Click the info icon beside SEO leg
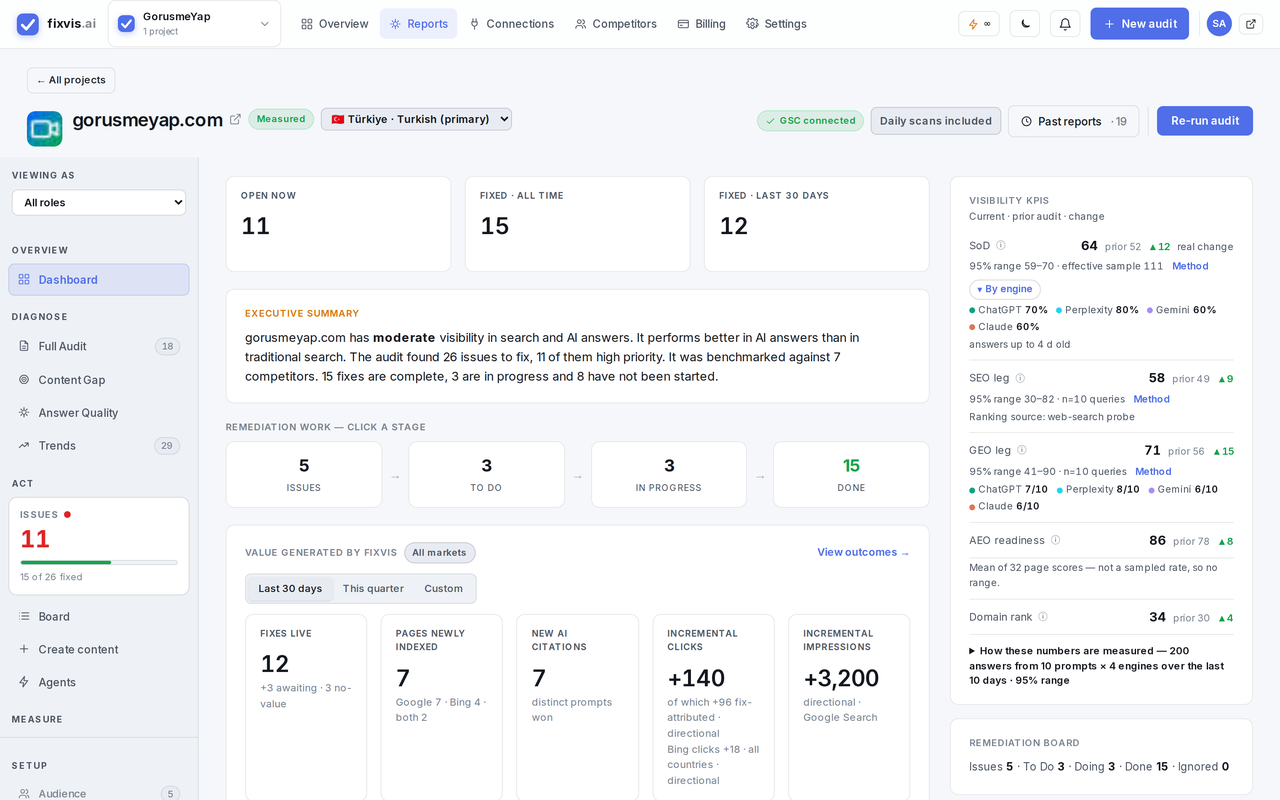The image size is (1280, 800). pos(1020,378)
